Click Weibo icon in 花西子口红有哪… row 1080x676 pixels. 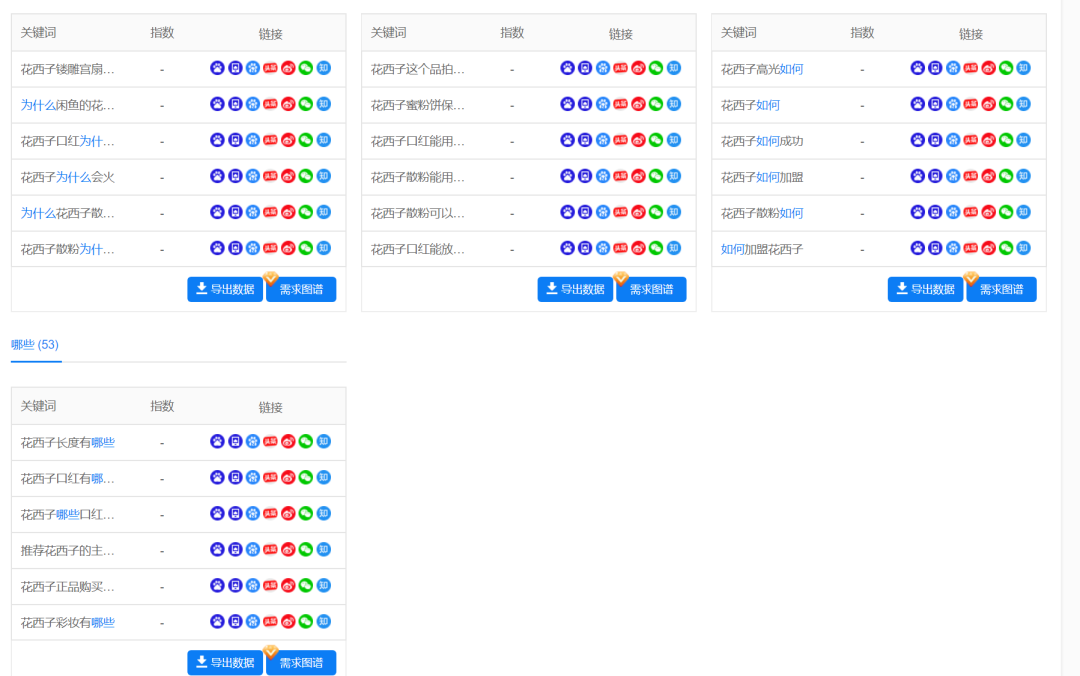[288, 478]
